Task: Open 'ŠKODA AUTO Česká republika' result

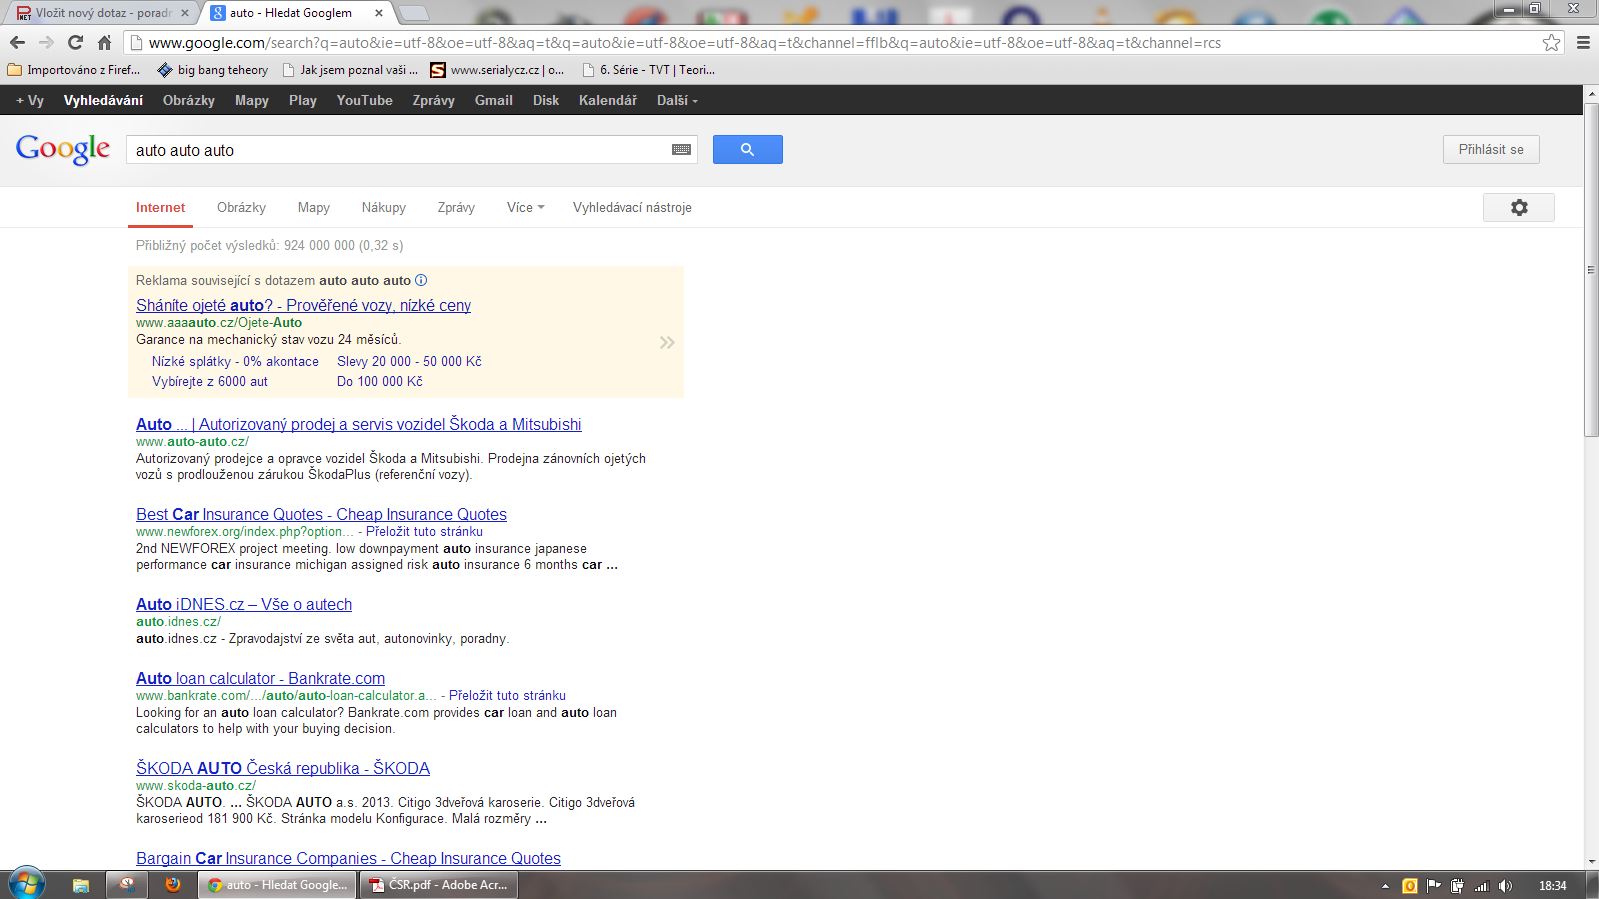Action: pos(283,769)
